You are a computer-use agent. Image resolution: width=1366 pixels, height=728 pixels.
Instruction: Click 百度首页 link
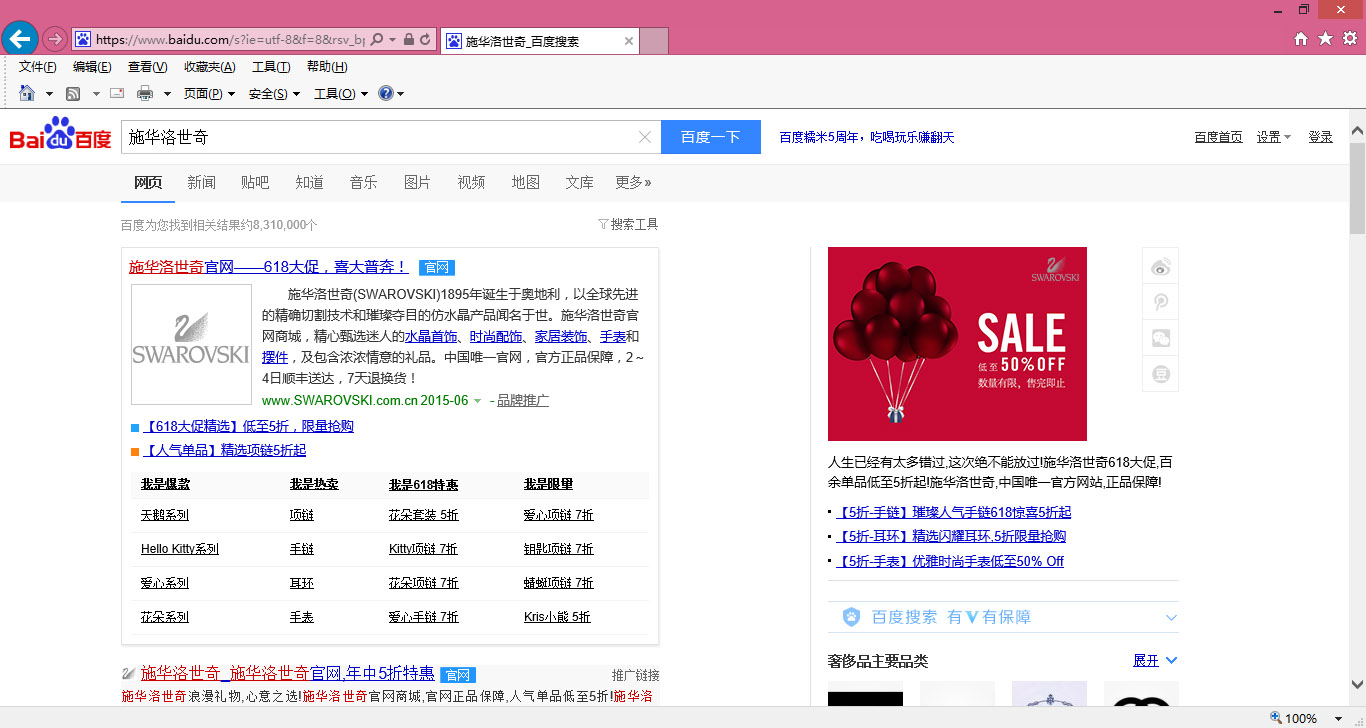1218,137
